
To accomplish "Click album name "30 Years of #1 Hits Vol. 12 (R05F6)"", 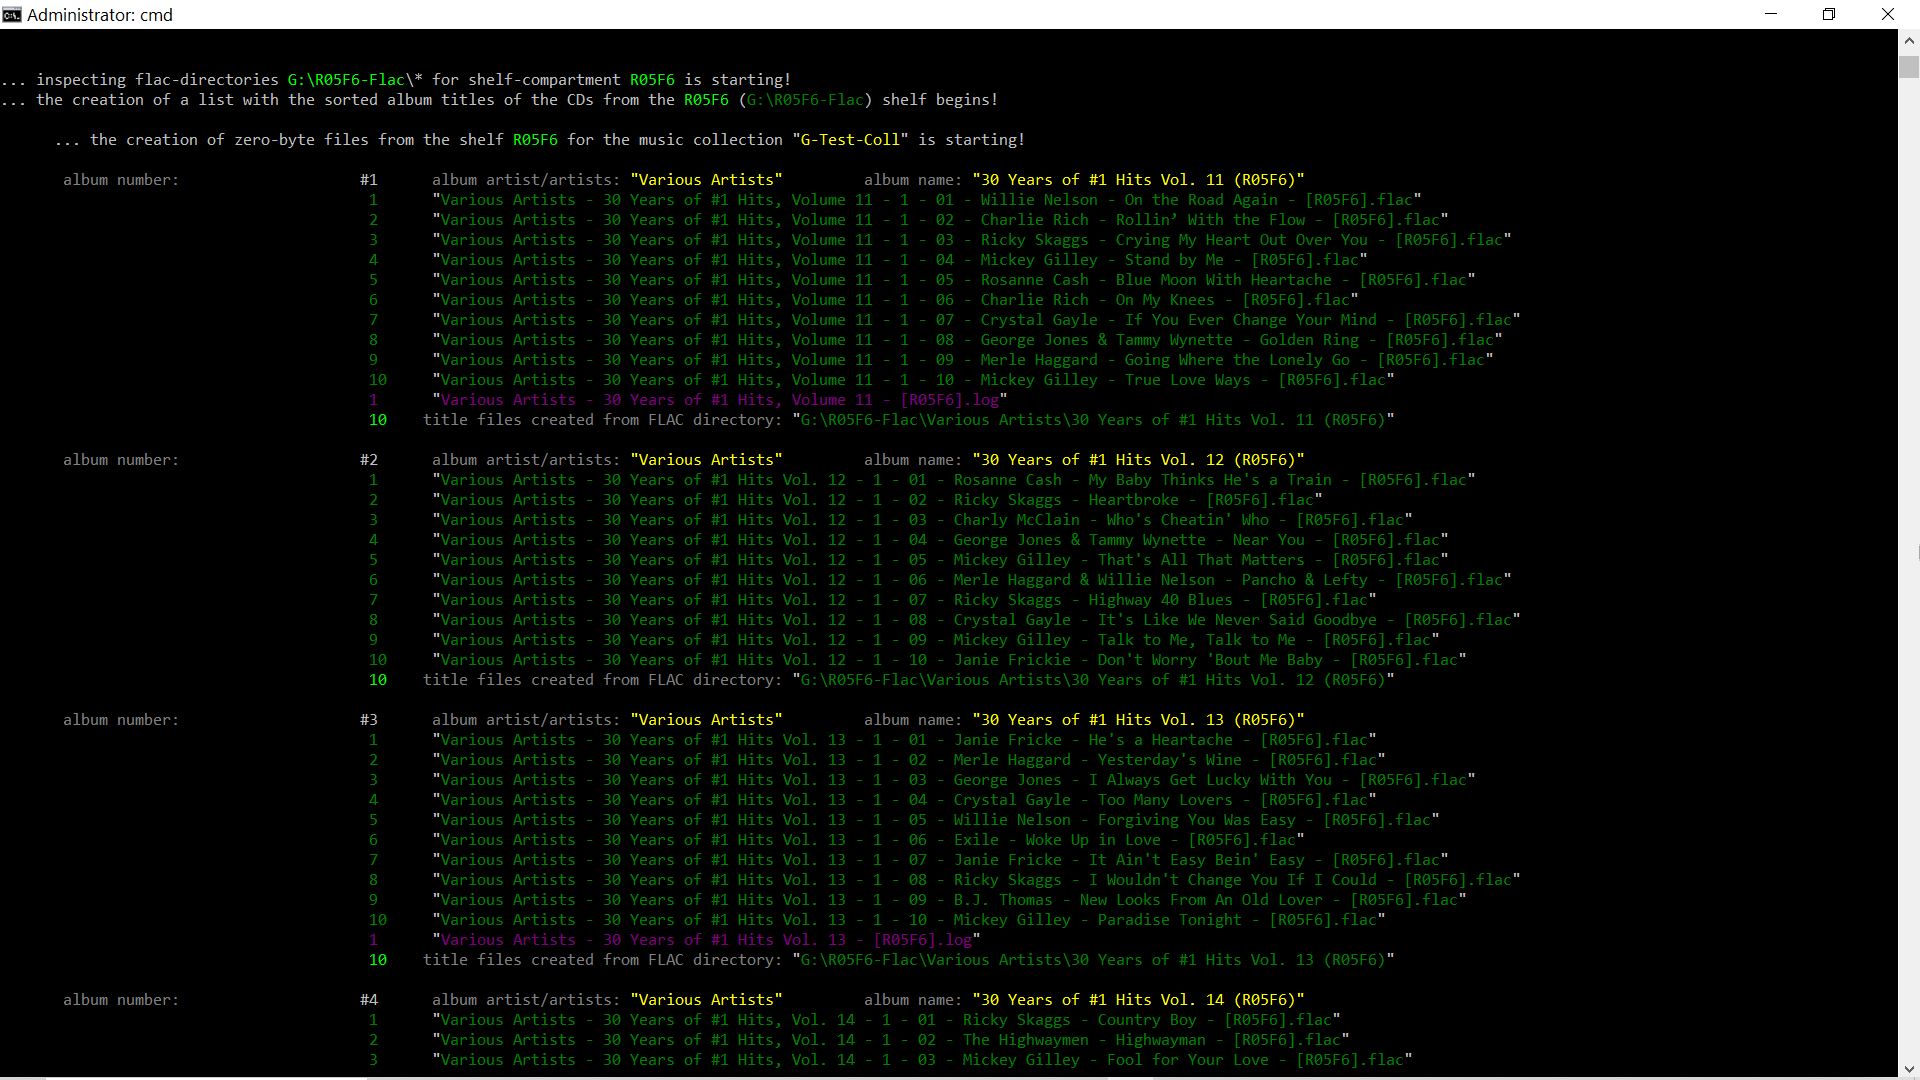I will [x=1138, y=460].
